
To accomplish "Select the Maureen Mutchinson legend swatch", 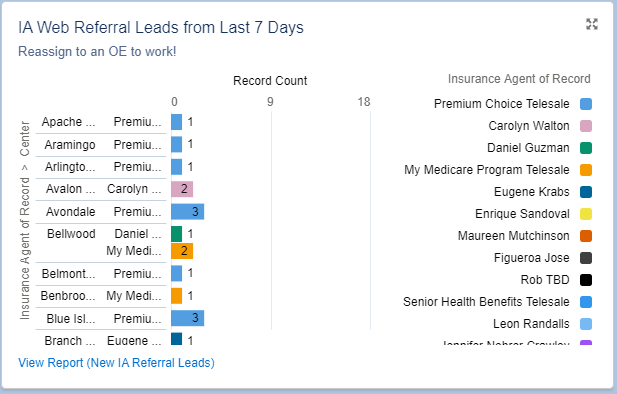I will 586,236.
